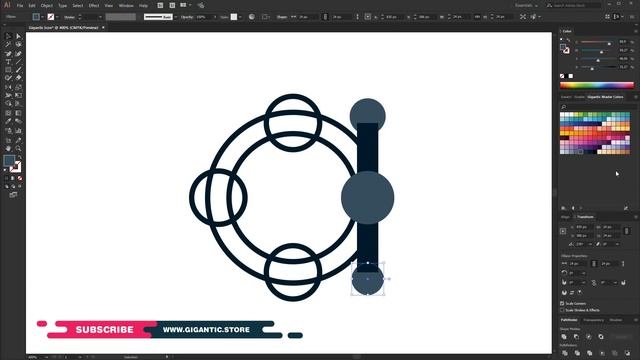Switch to the Align panel tab

[x=565, y=217]
